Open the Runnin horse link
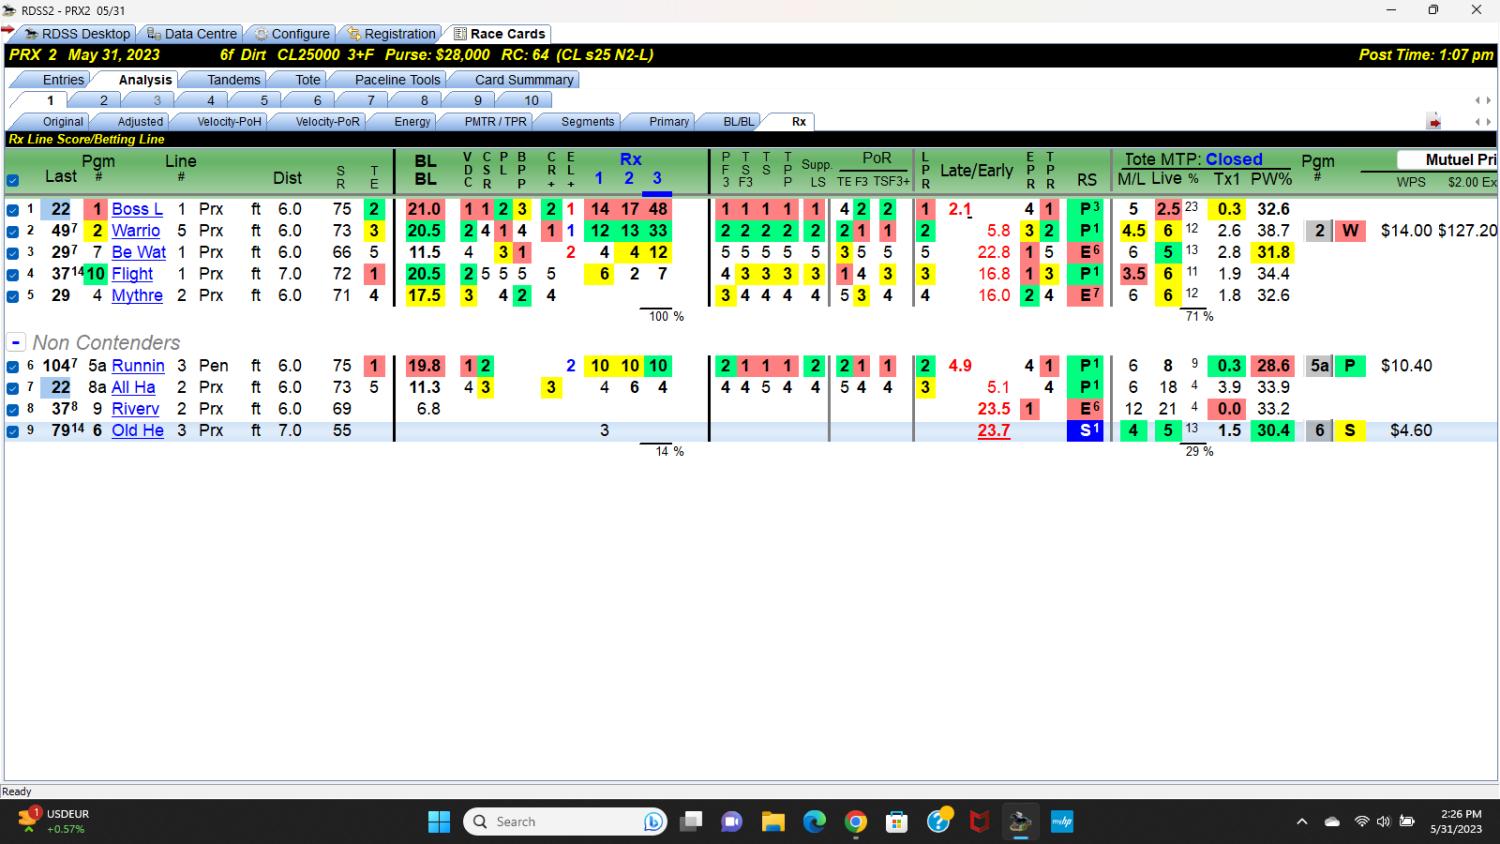Screen dimensions: 1500x844 138,367
